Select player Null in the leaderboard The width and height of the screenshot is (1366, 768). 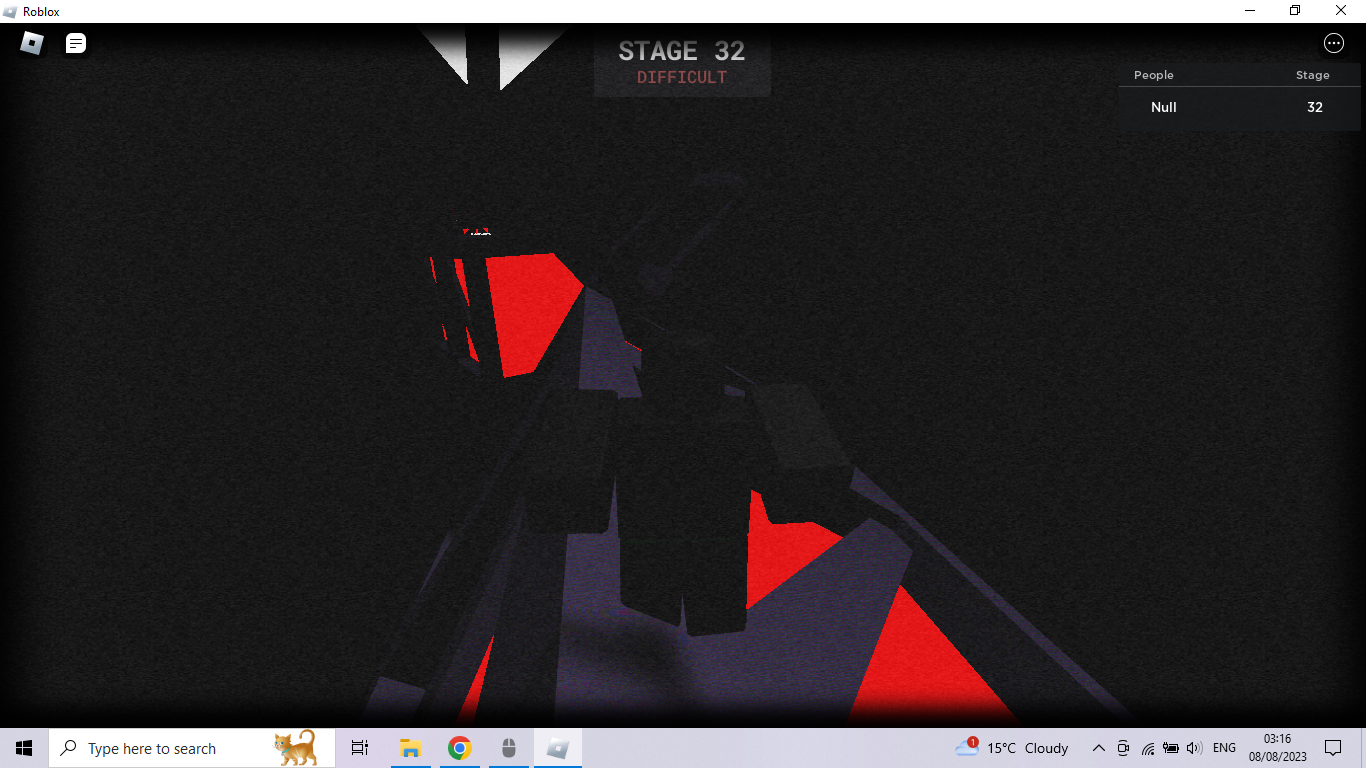[x=1163, y=107]
